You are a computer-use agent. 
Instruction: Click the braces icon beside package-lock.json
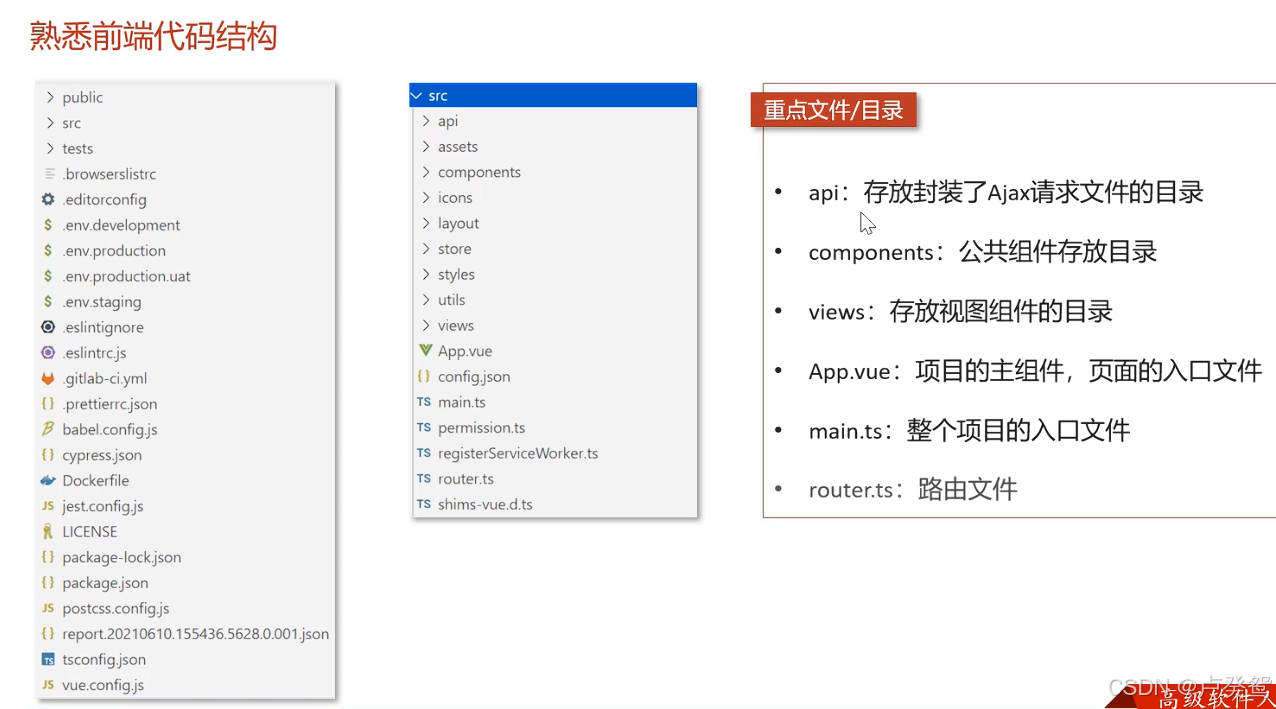[x=48, y=557]
